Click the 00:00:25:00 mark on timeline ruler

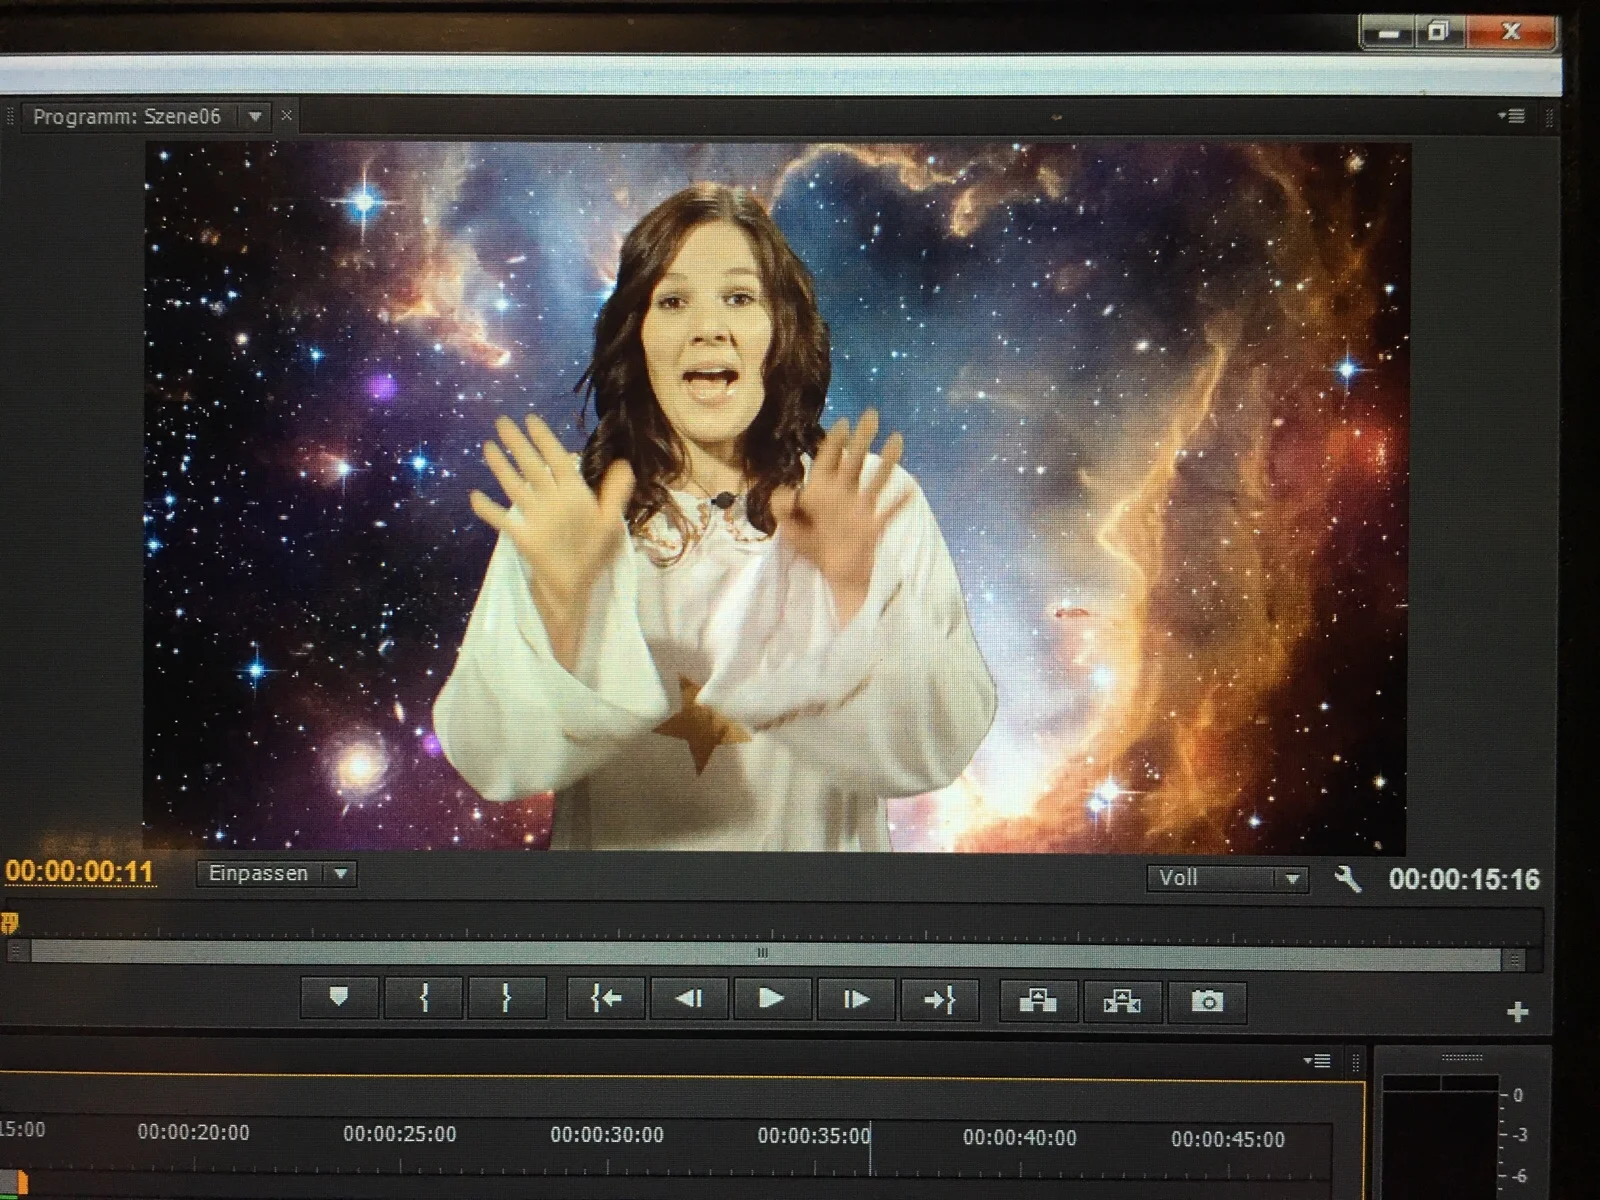point(399,1134)
